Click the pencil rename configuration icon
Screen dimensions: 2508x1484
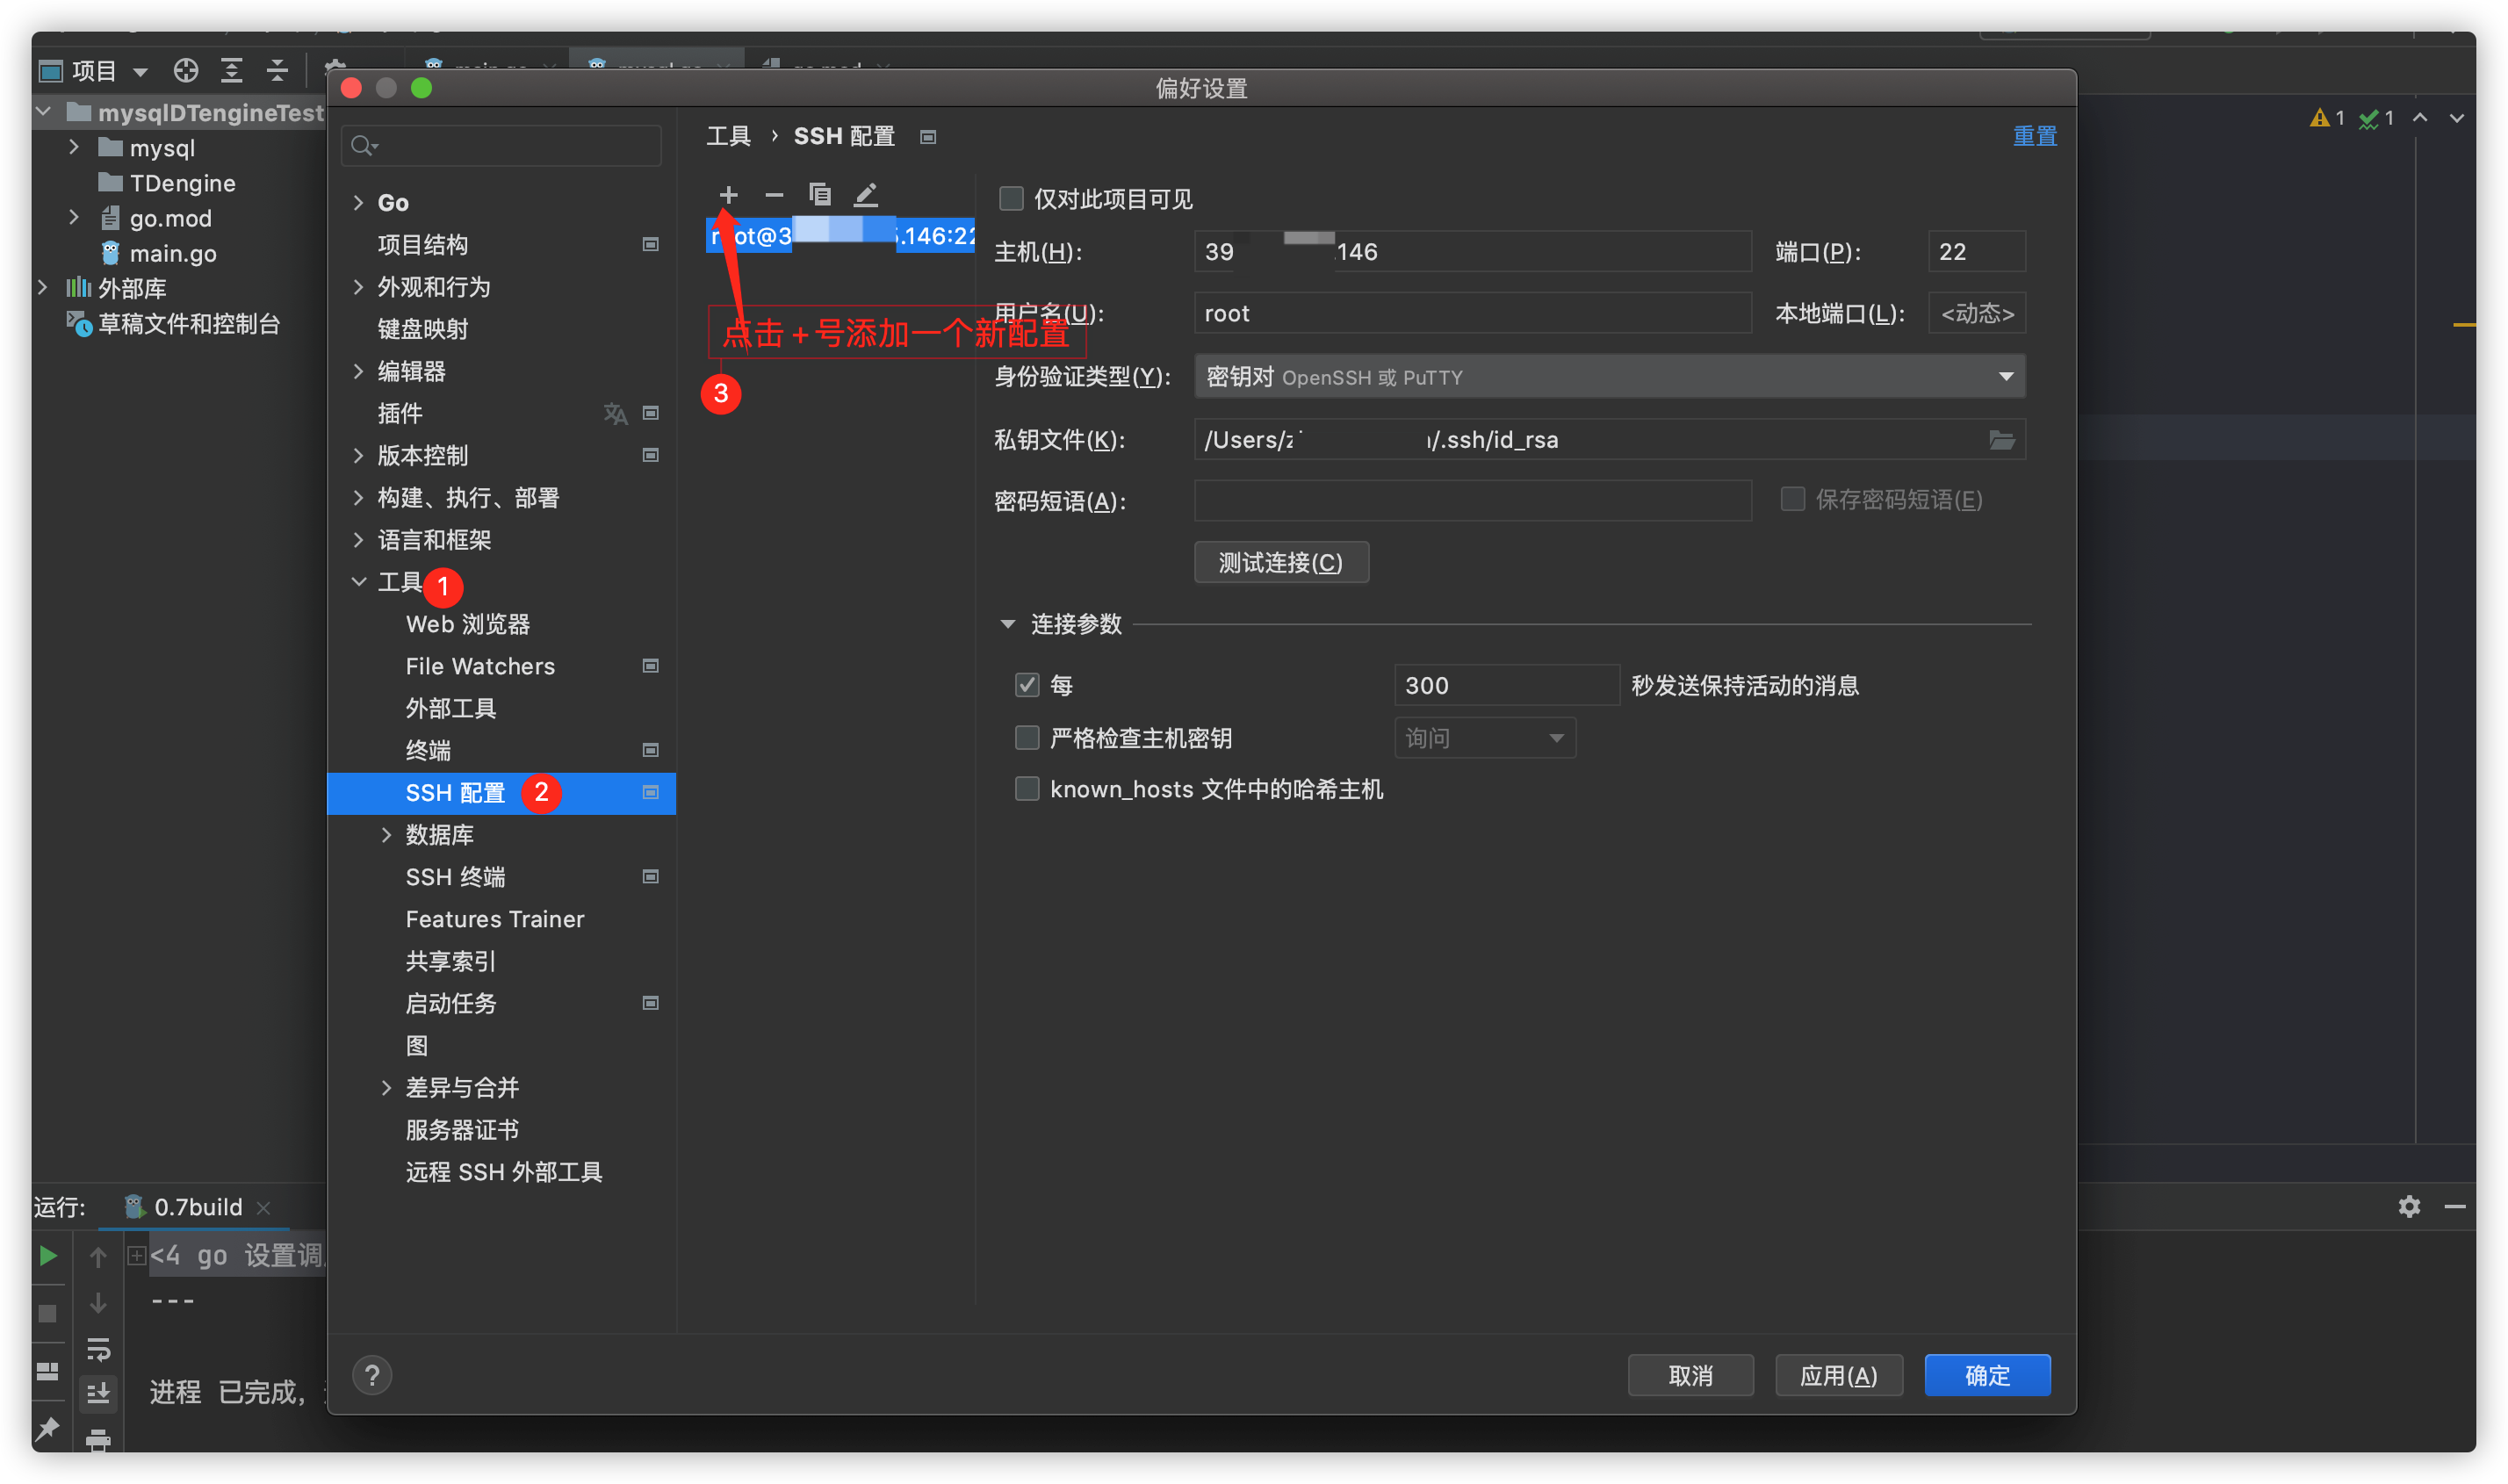coord(866,194)
